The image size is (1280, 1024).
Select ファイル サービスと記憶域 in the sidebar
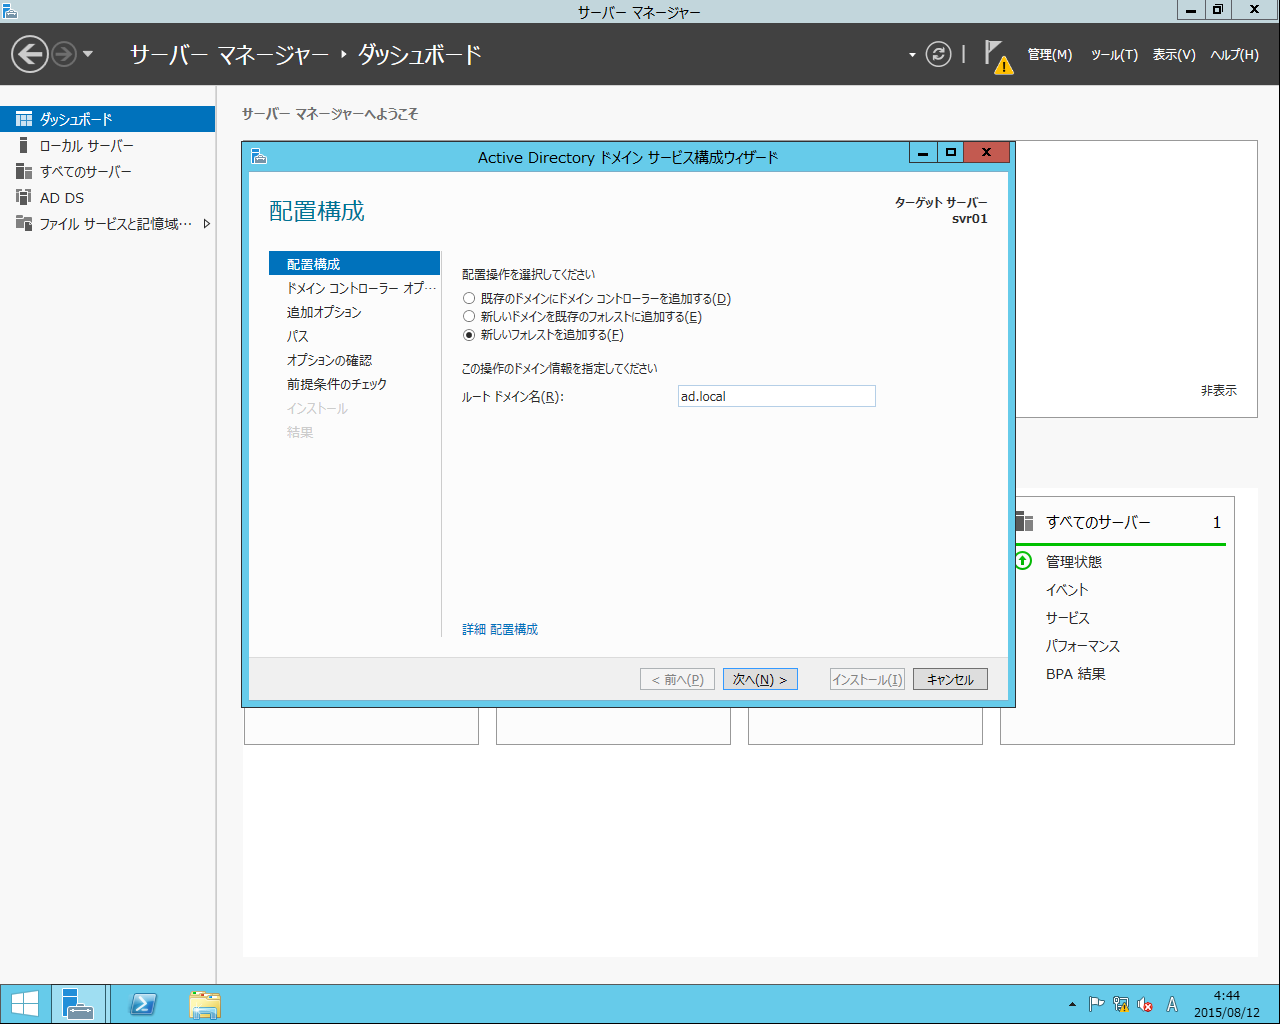(x=107, y=224)
